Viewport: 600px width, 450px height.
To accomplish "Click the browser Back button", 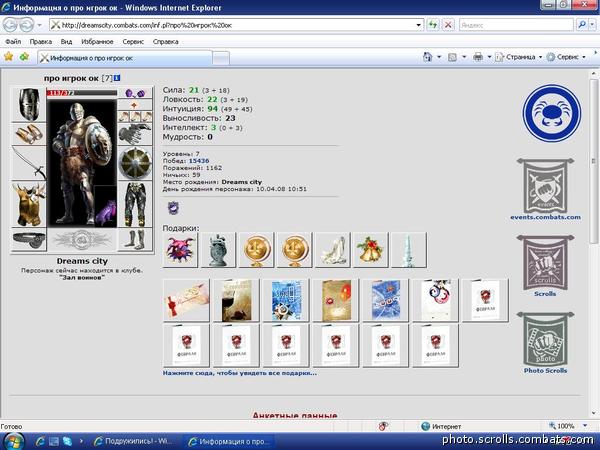I will 11,25.
